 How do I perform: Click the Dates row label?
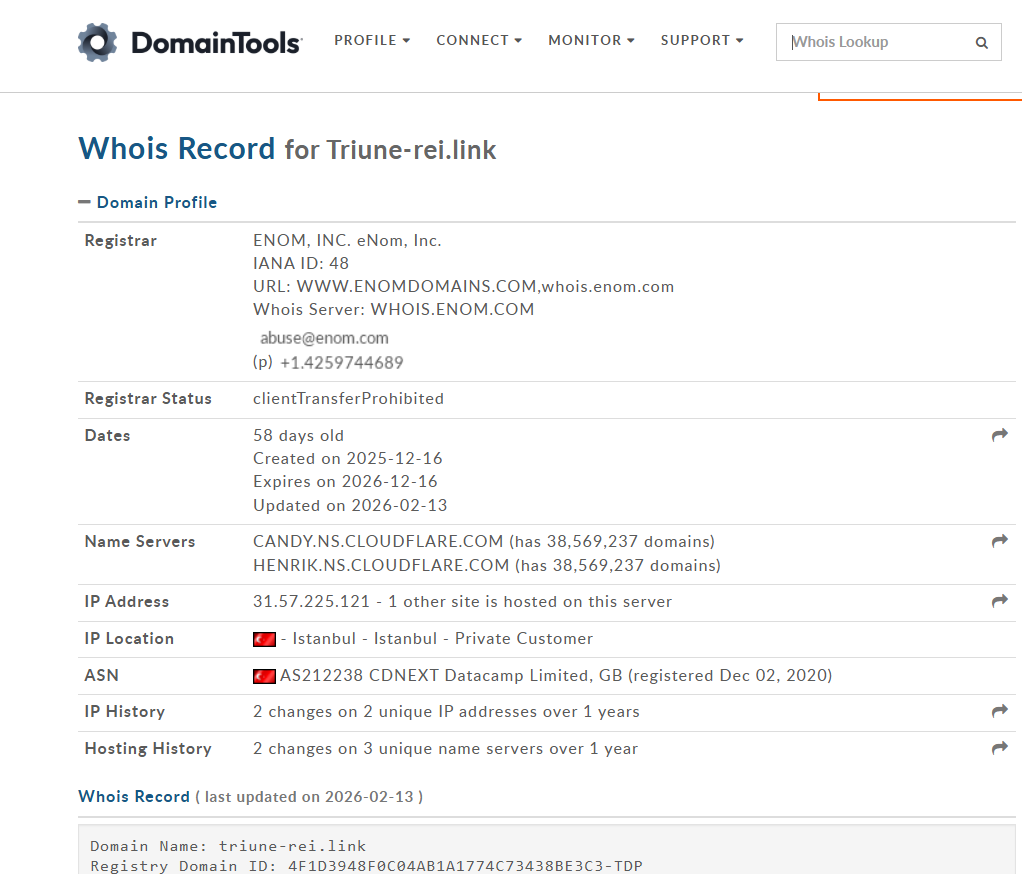click(x=108, y=435)
